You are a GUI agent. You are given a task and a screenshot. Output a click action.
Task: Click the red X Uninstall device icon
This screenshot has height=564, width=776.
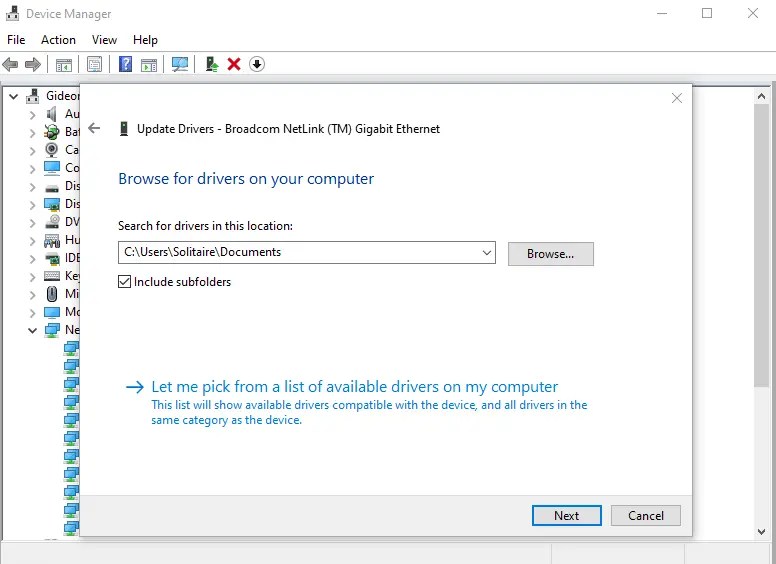tap(234, 64)
